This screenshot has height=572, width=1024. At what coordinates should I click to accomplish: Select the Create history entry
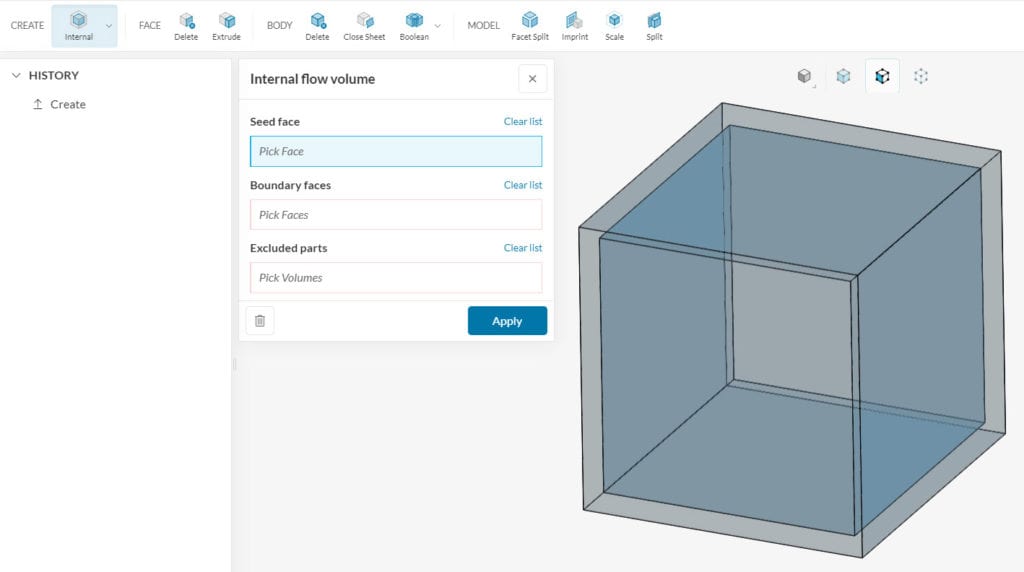click(x=67, y=104)
